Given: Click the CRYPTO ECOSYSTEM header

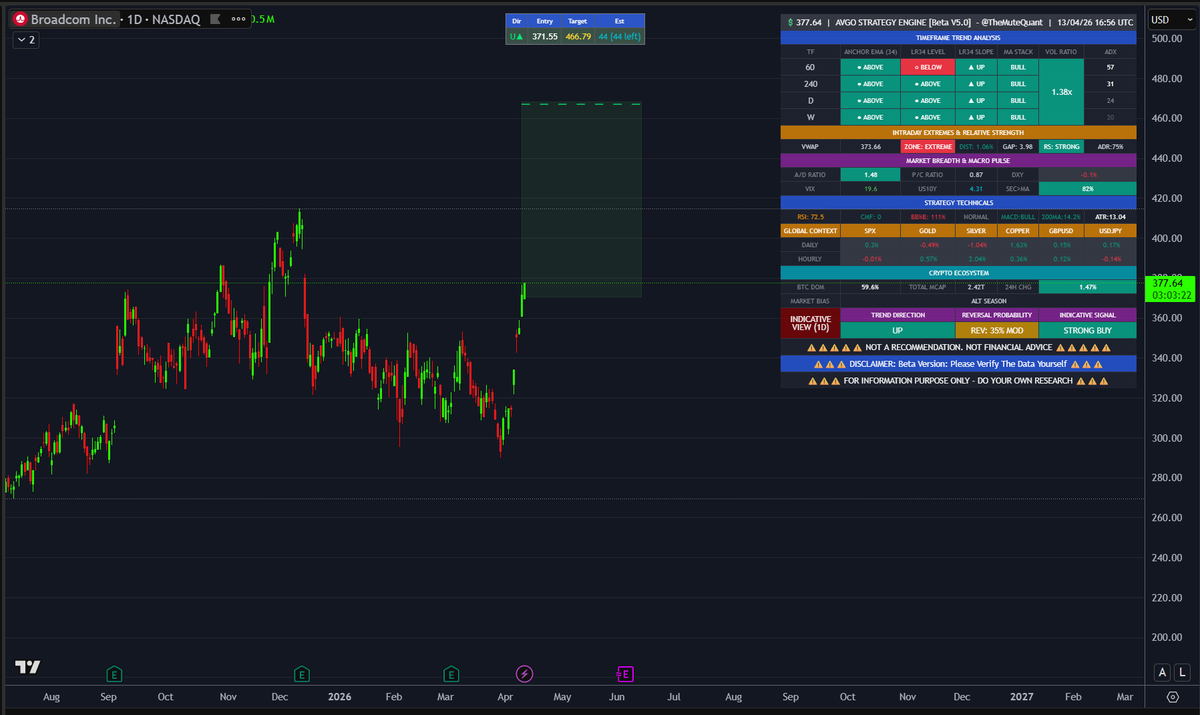Looking at the screenshot, I should tap(959, 272).
